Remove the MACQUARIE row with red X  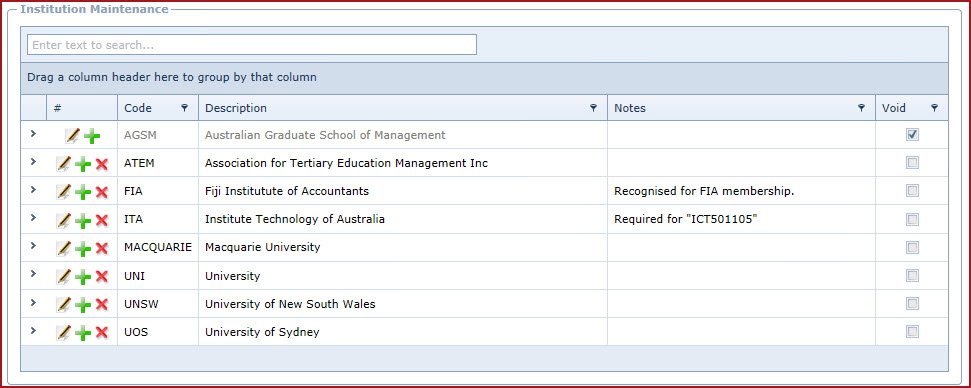tap(102, 249)
